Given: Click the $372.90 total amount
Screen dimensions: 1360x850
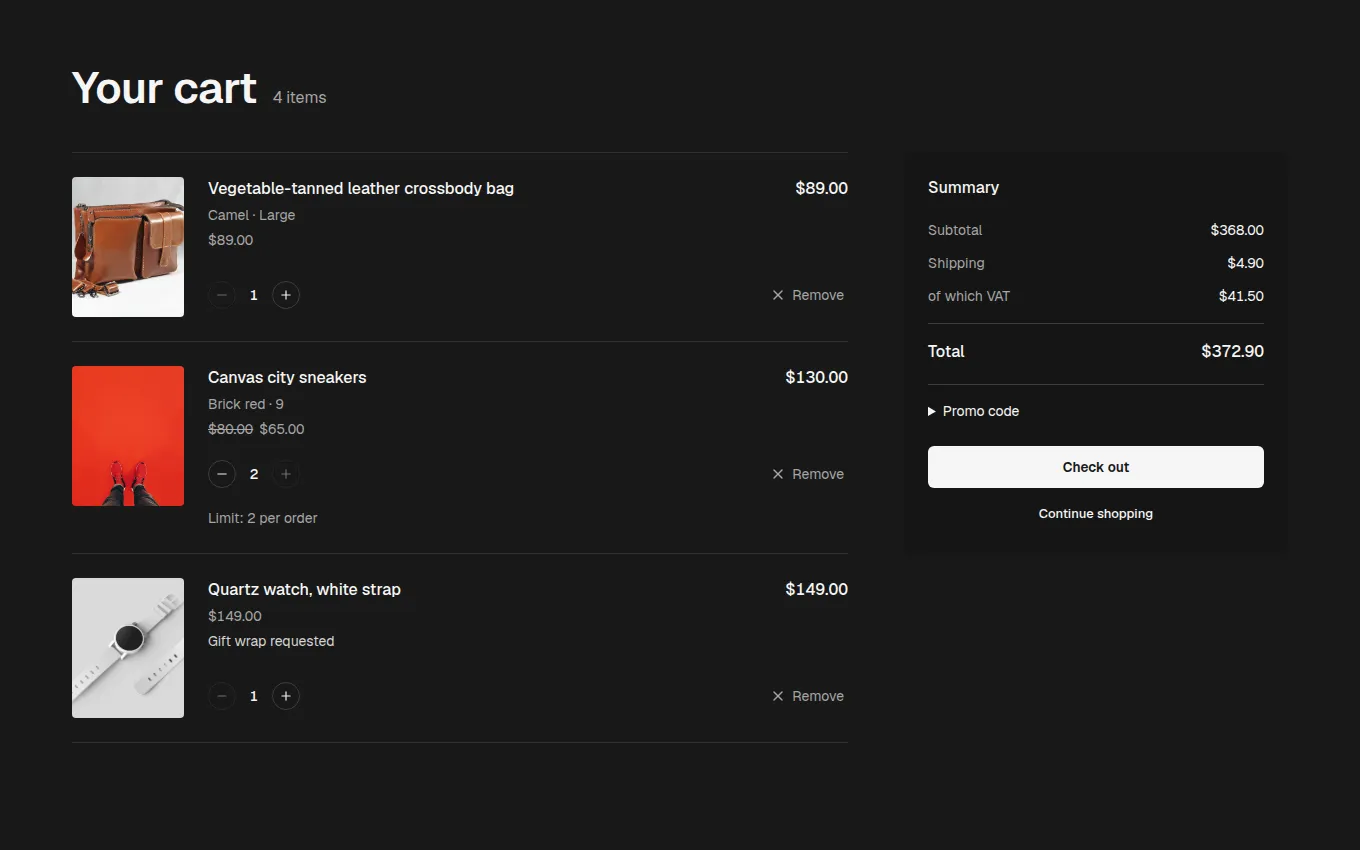Looking at the screenshot, I should point(1232,351).
